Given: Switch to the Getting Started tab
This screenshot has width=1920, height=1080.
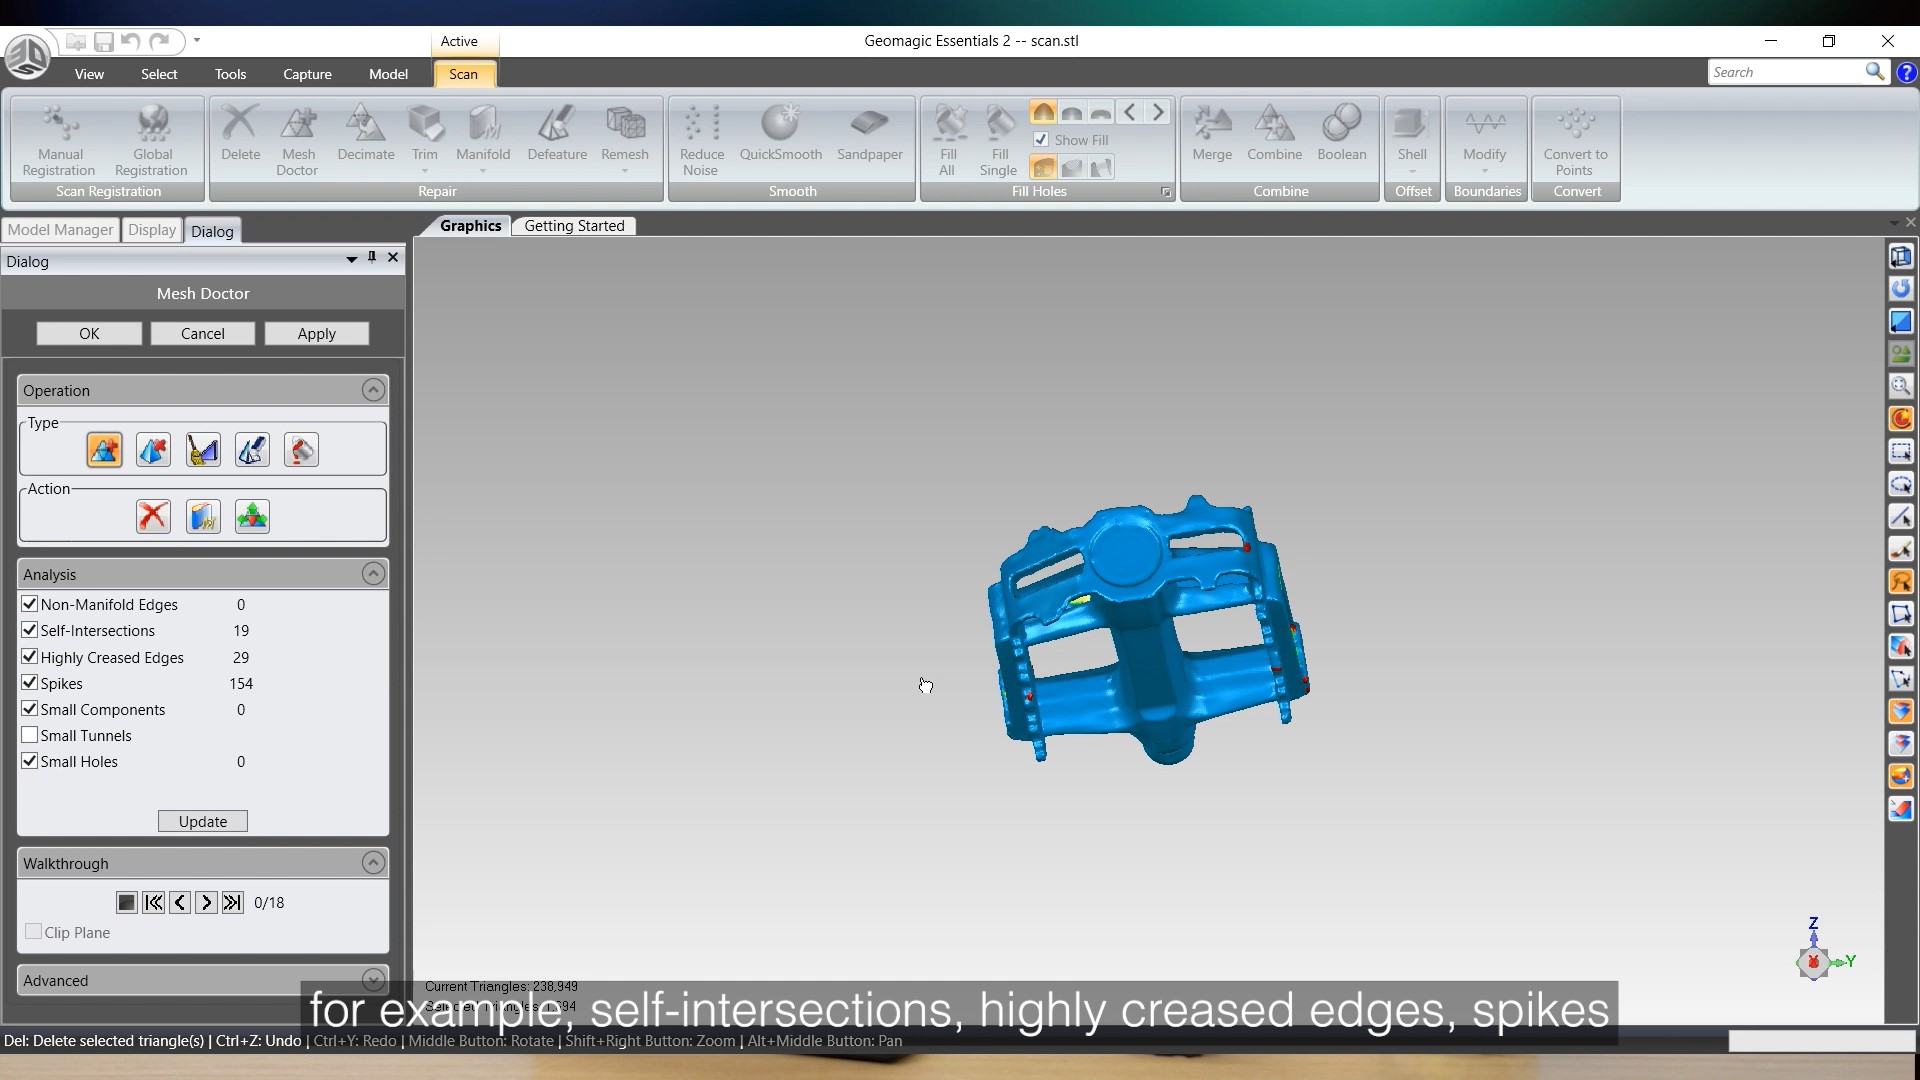Looking at the screenshot, I should tap(573, 225).
